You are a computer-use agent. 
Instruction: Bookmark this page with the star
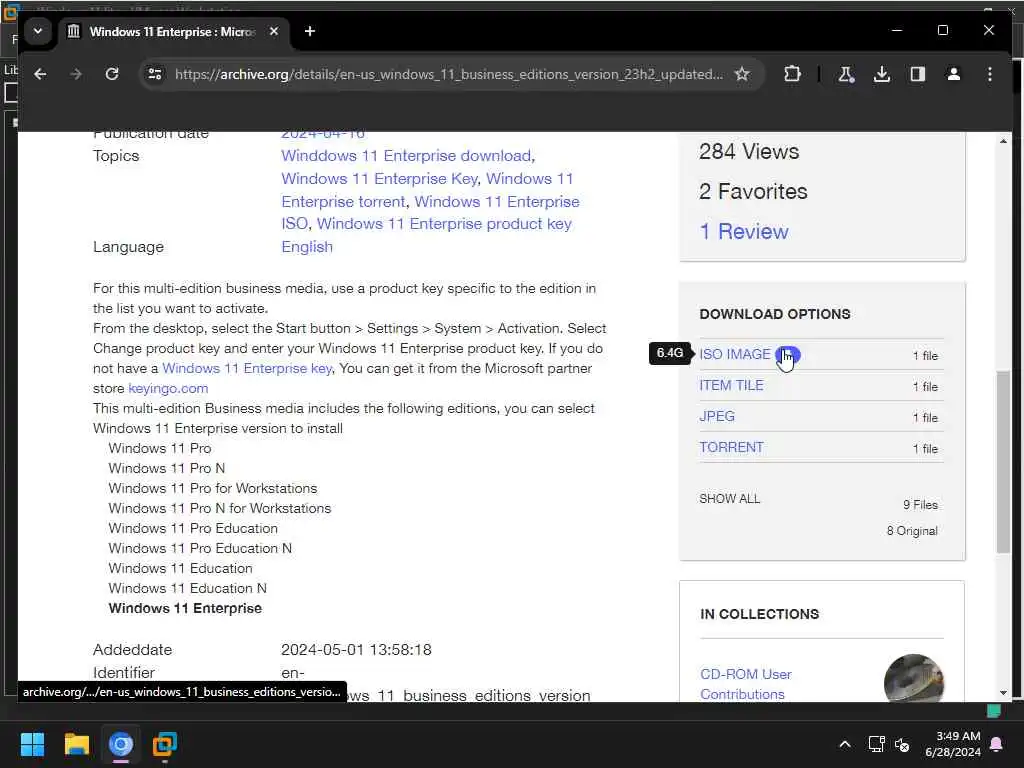point(742,74)
